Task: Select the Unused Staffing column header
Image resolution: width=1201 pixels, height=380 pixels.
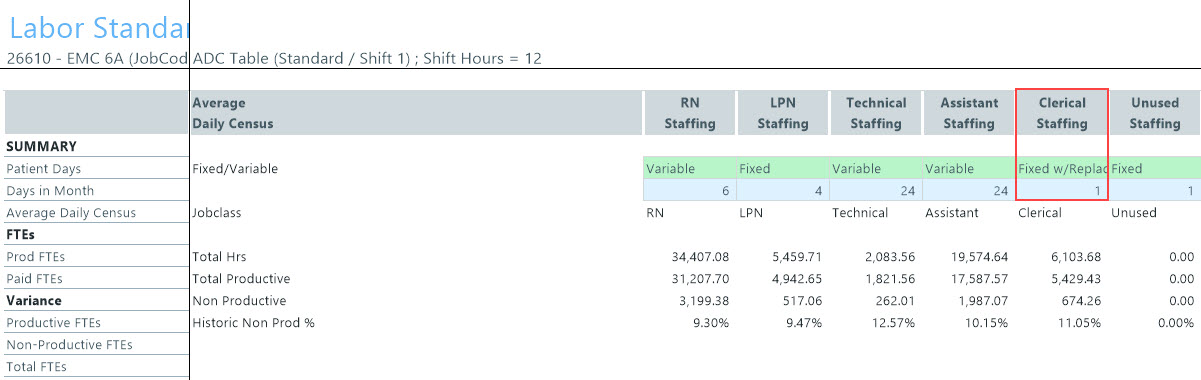Action: (1154, 113)
